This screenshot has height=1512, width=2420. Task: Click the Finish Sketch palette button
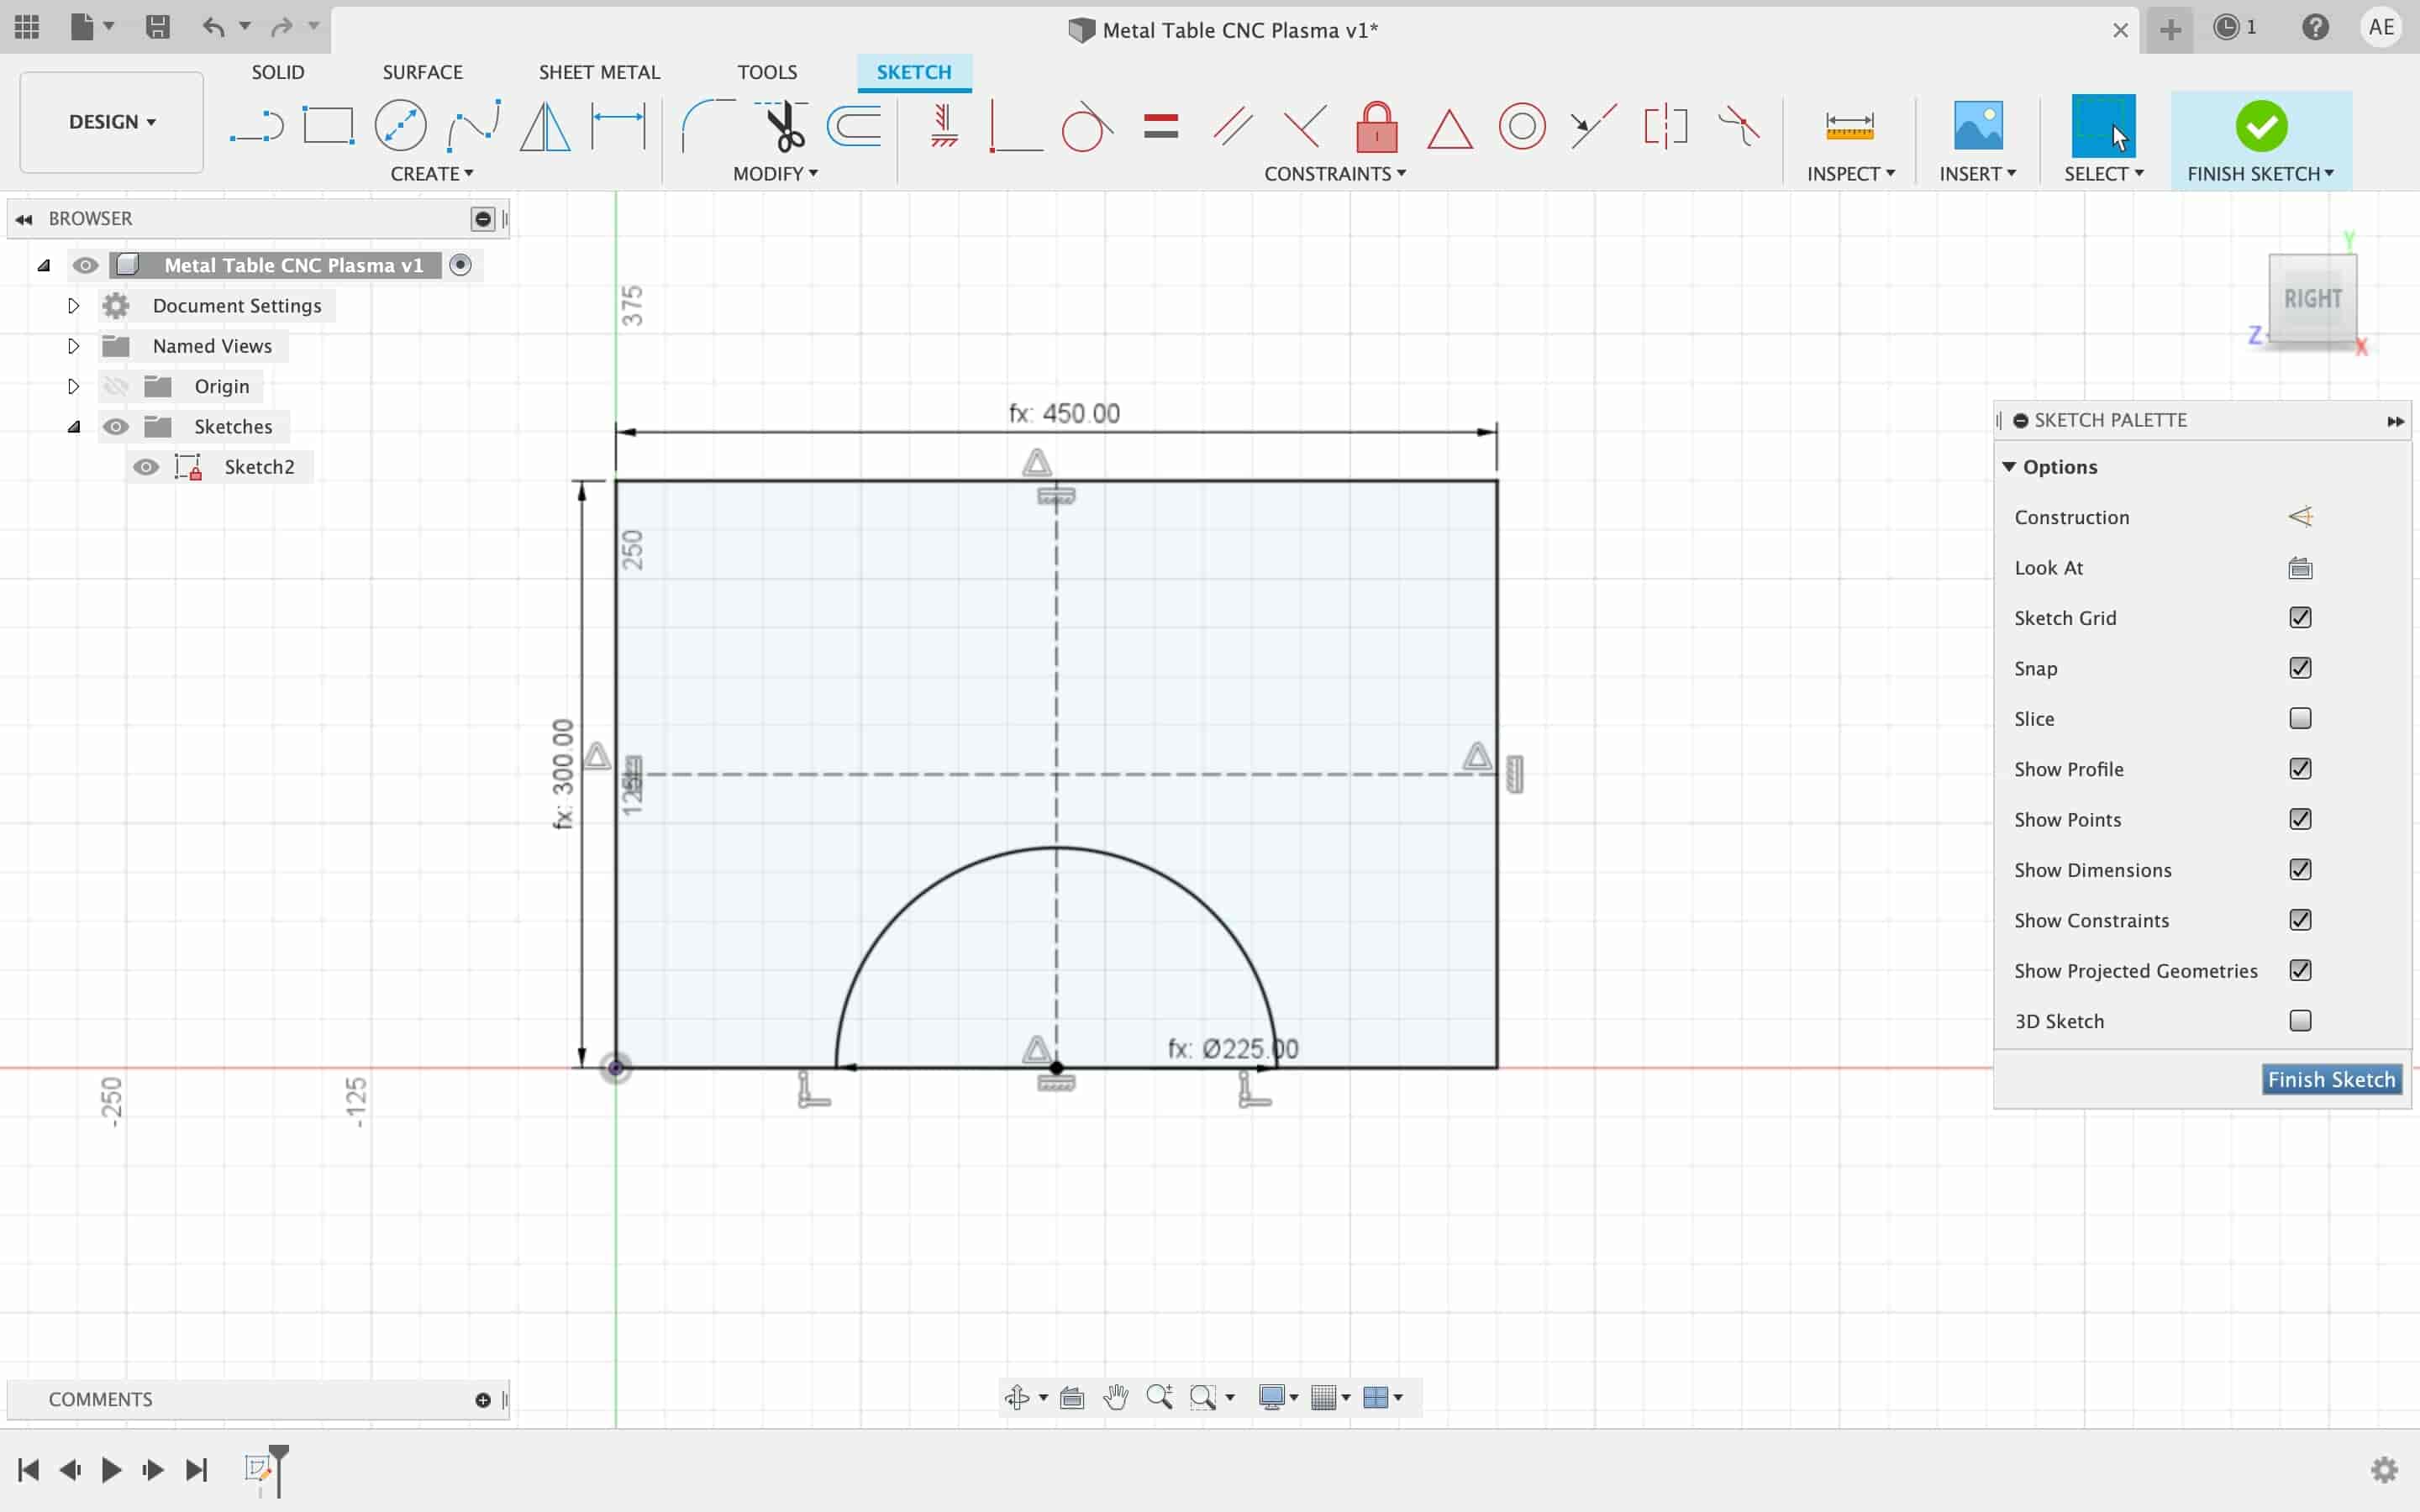tap(2331, 1080)
